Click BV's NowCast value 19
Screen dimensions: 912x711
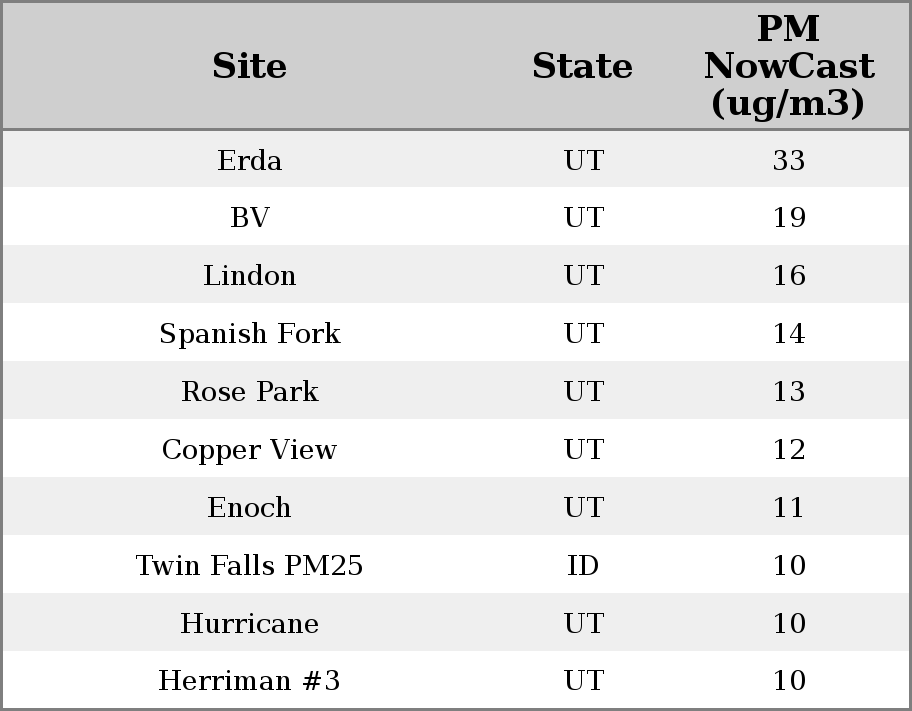[x=789, y=218]
